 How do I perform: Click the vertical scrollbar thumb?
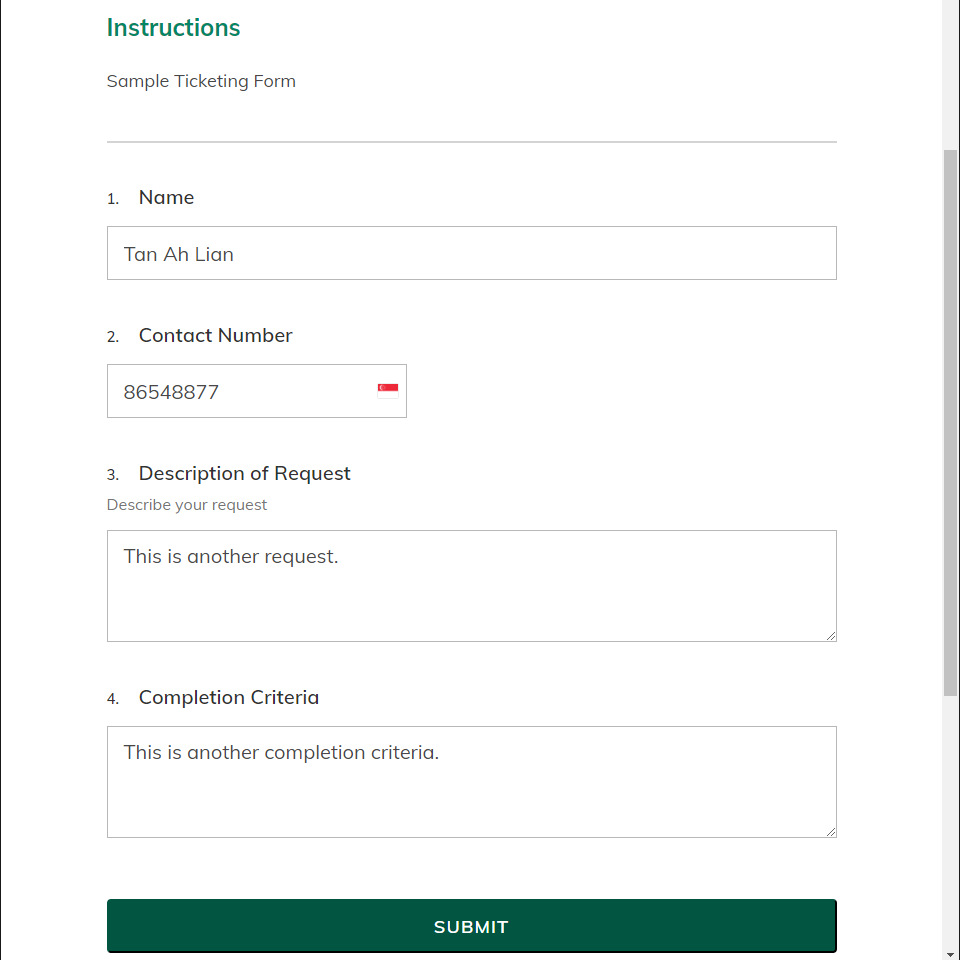(x=950, y=422)
